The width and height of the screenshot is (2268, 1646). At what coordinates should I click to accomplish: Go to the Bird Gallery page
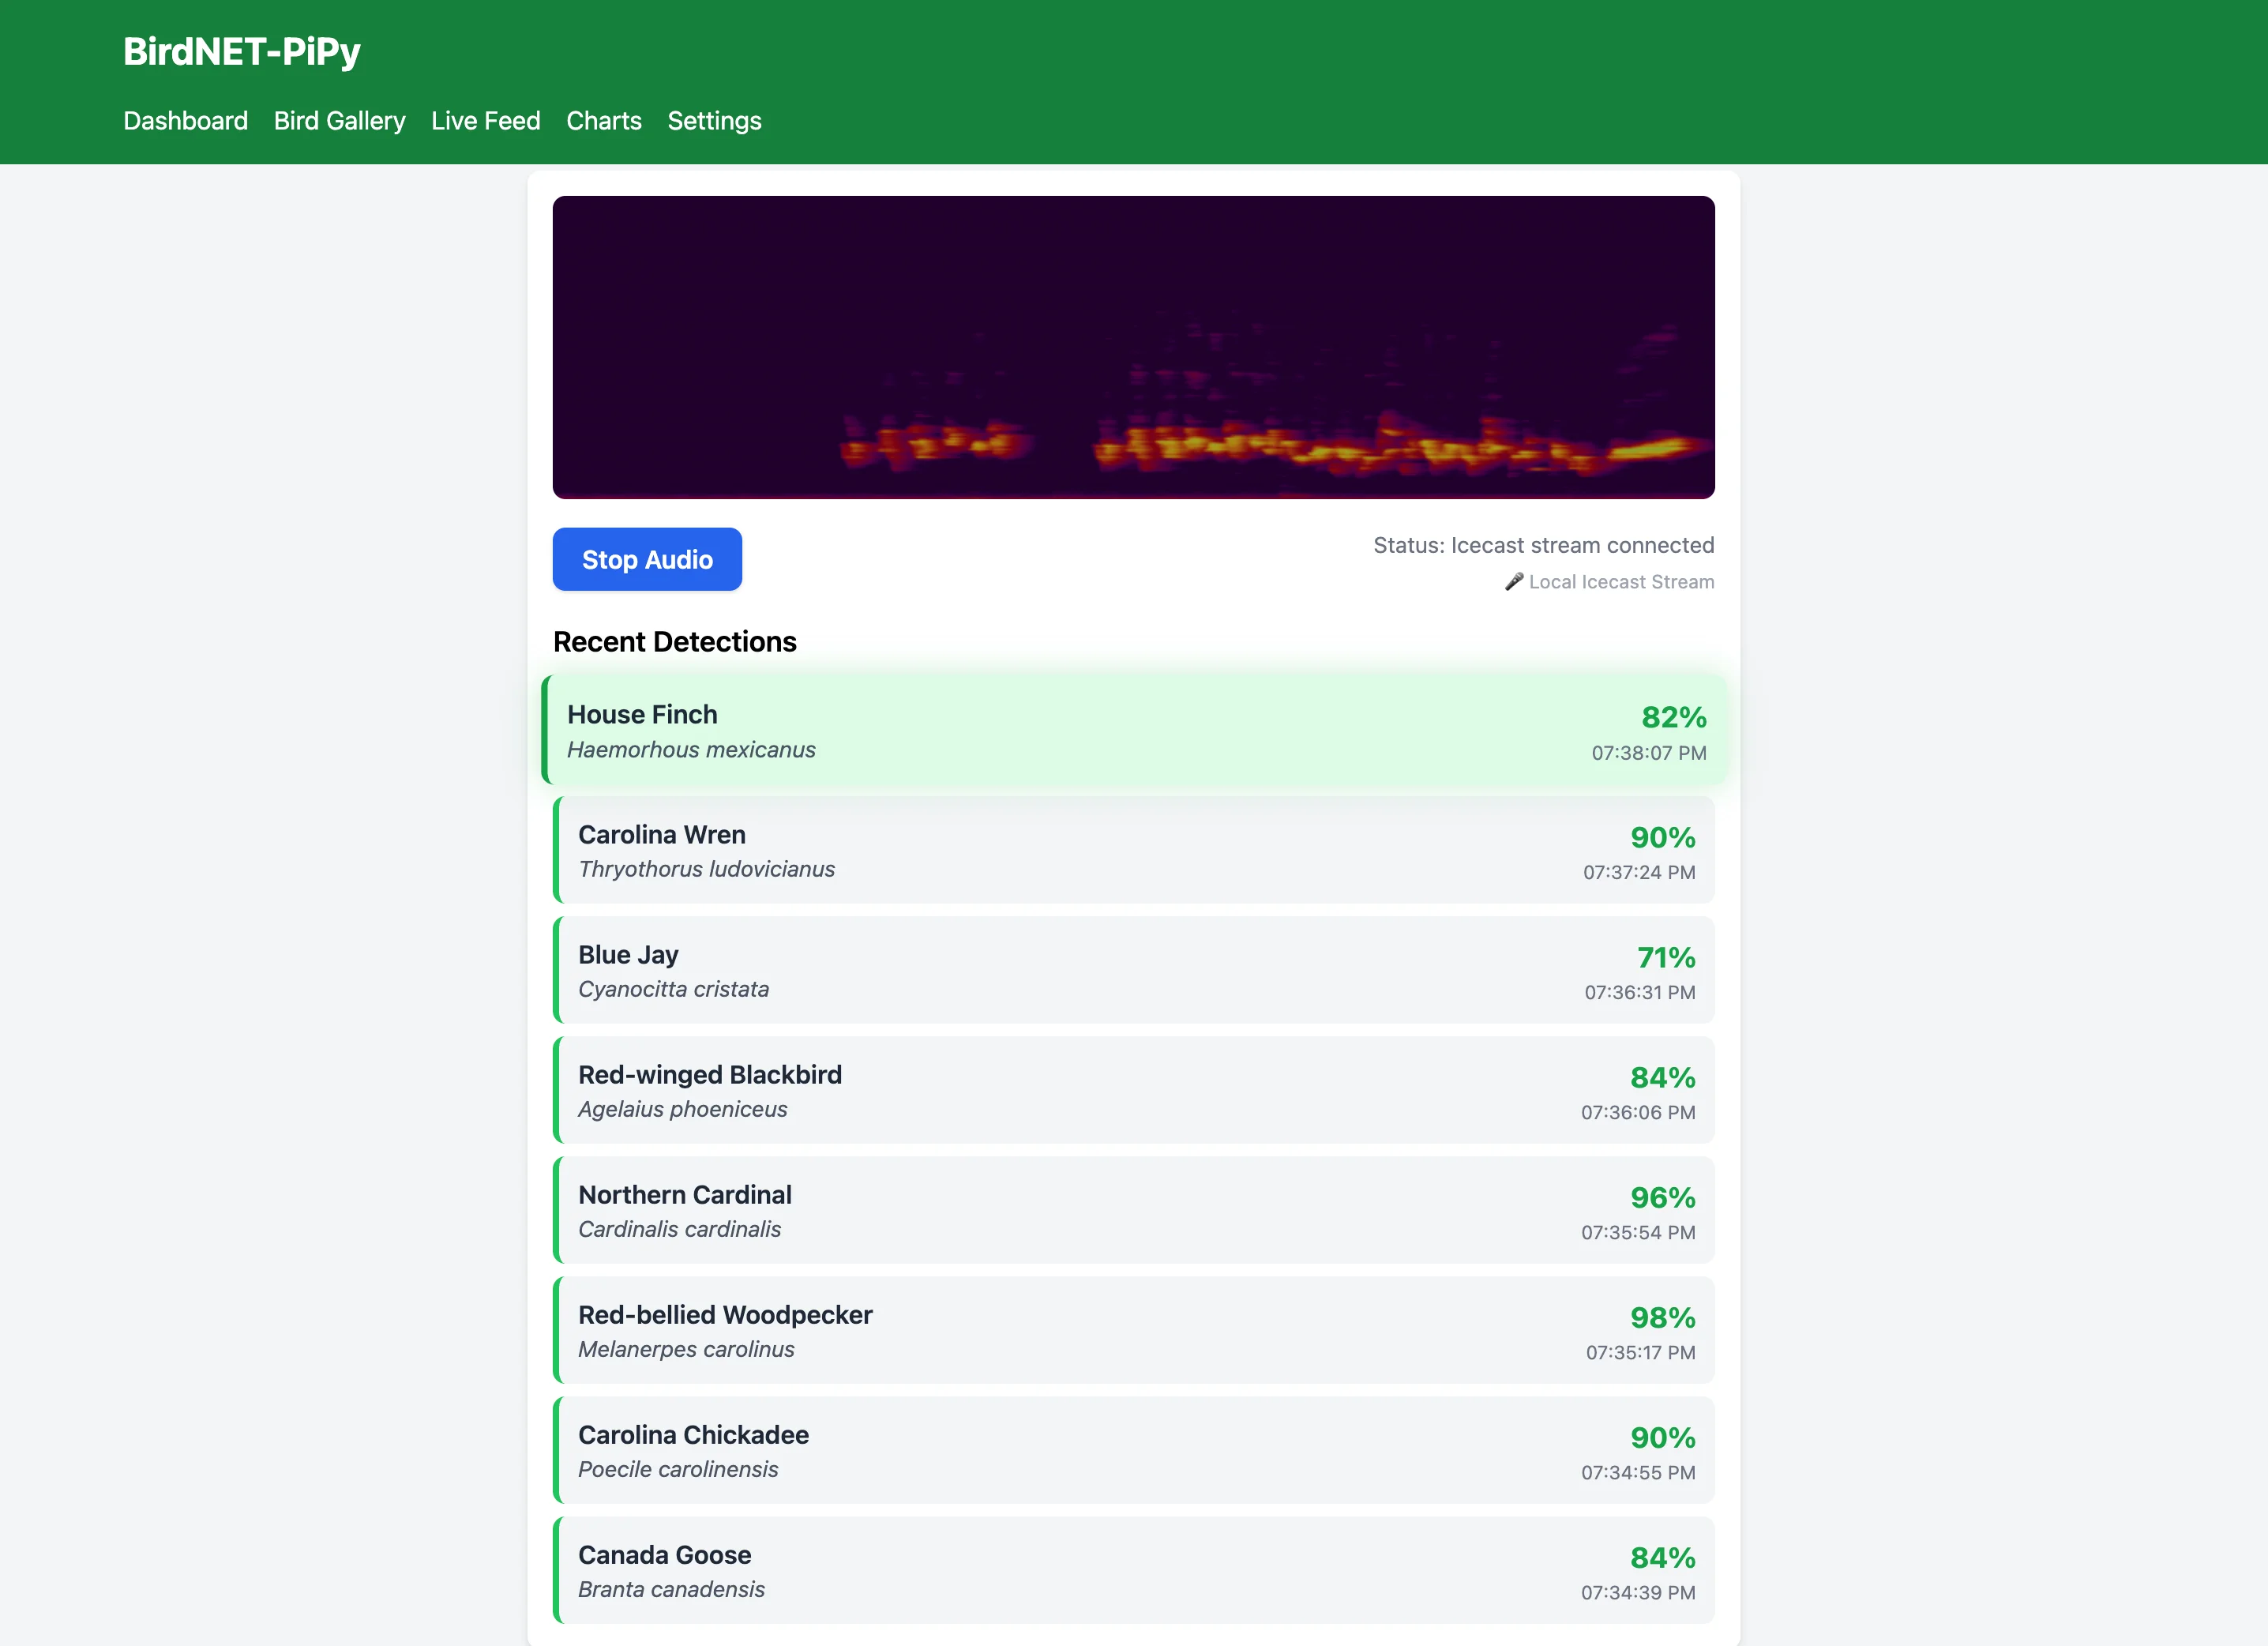pos(339,121)
